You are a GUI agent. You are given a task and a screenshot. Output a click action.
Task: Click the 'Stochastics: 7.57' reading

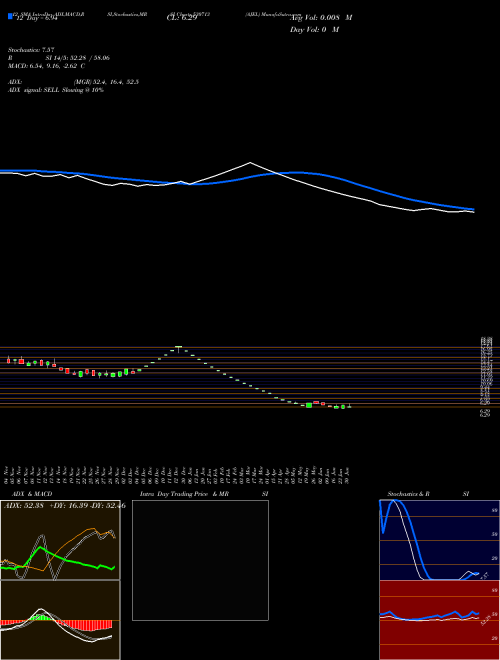[31, 50]
